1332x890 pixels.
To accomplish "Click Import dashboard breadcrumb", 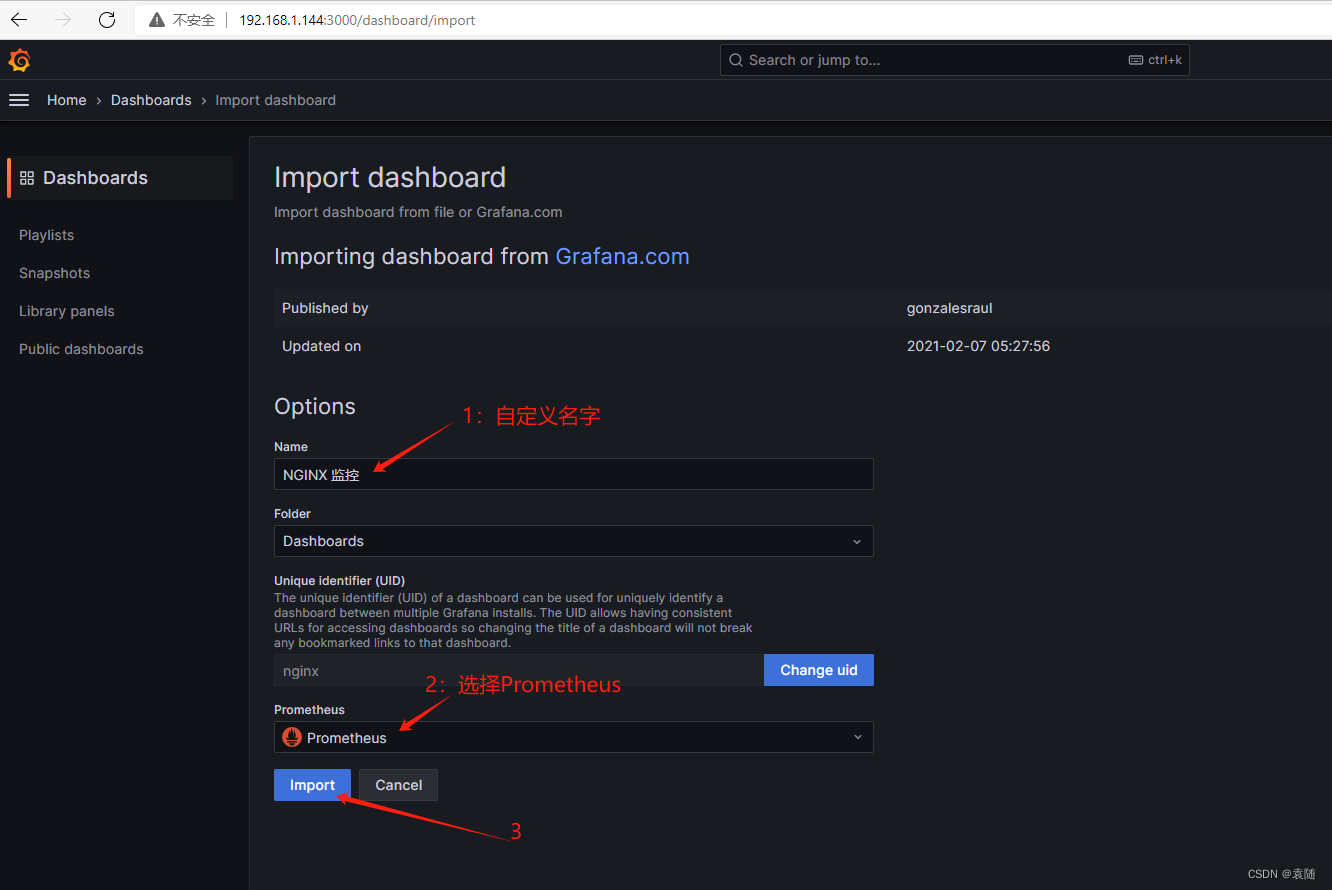I will (x=275, y=100).
